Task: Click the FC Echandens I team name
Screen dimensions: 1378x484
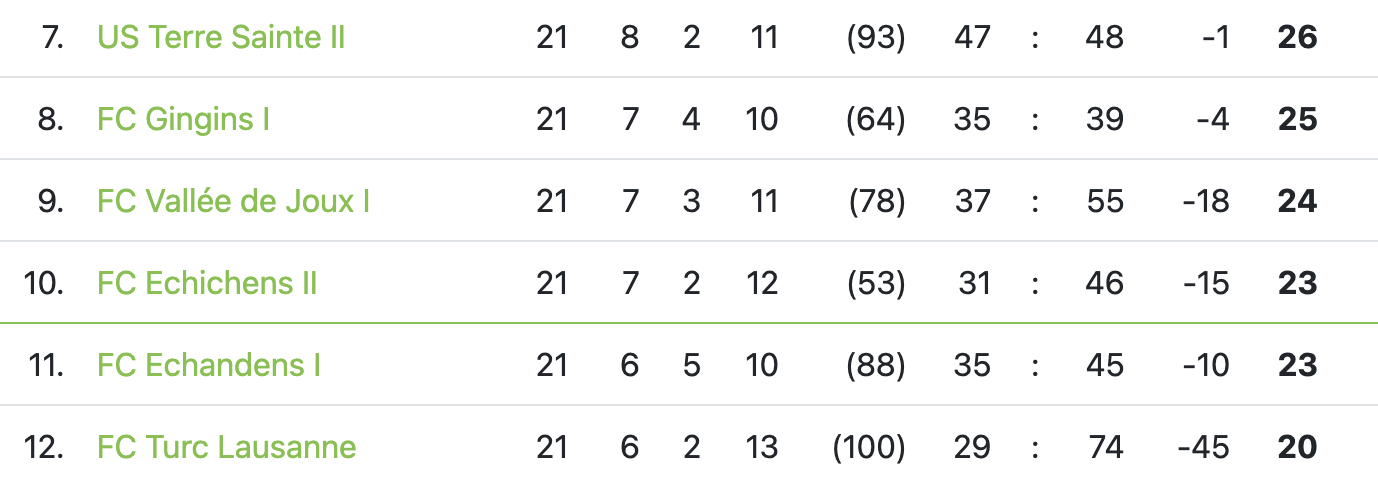Action: point(209,366)
